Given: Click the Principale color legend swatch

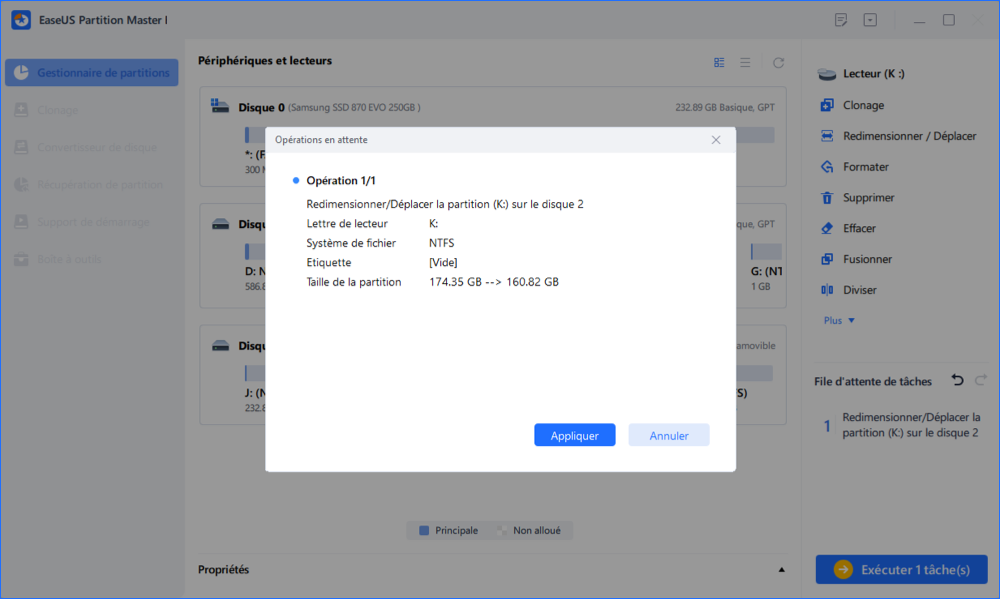Looking at the screenshot, I should tap(424, 530).
